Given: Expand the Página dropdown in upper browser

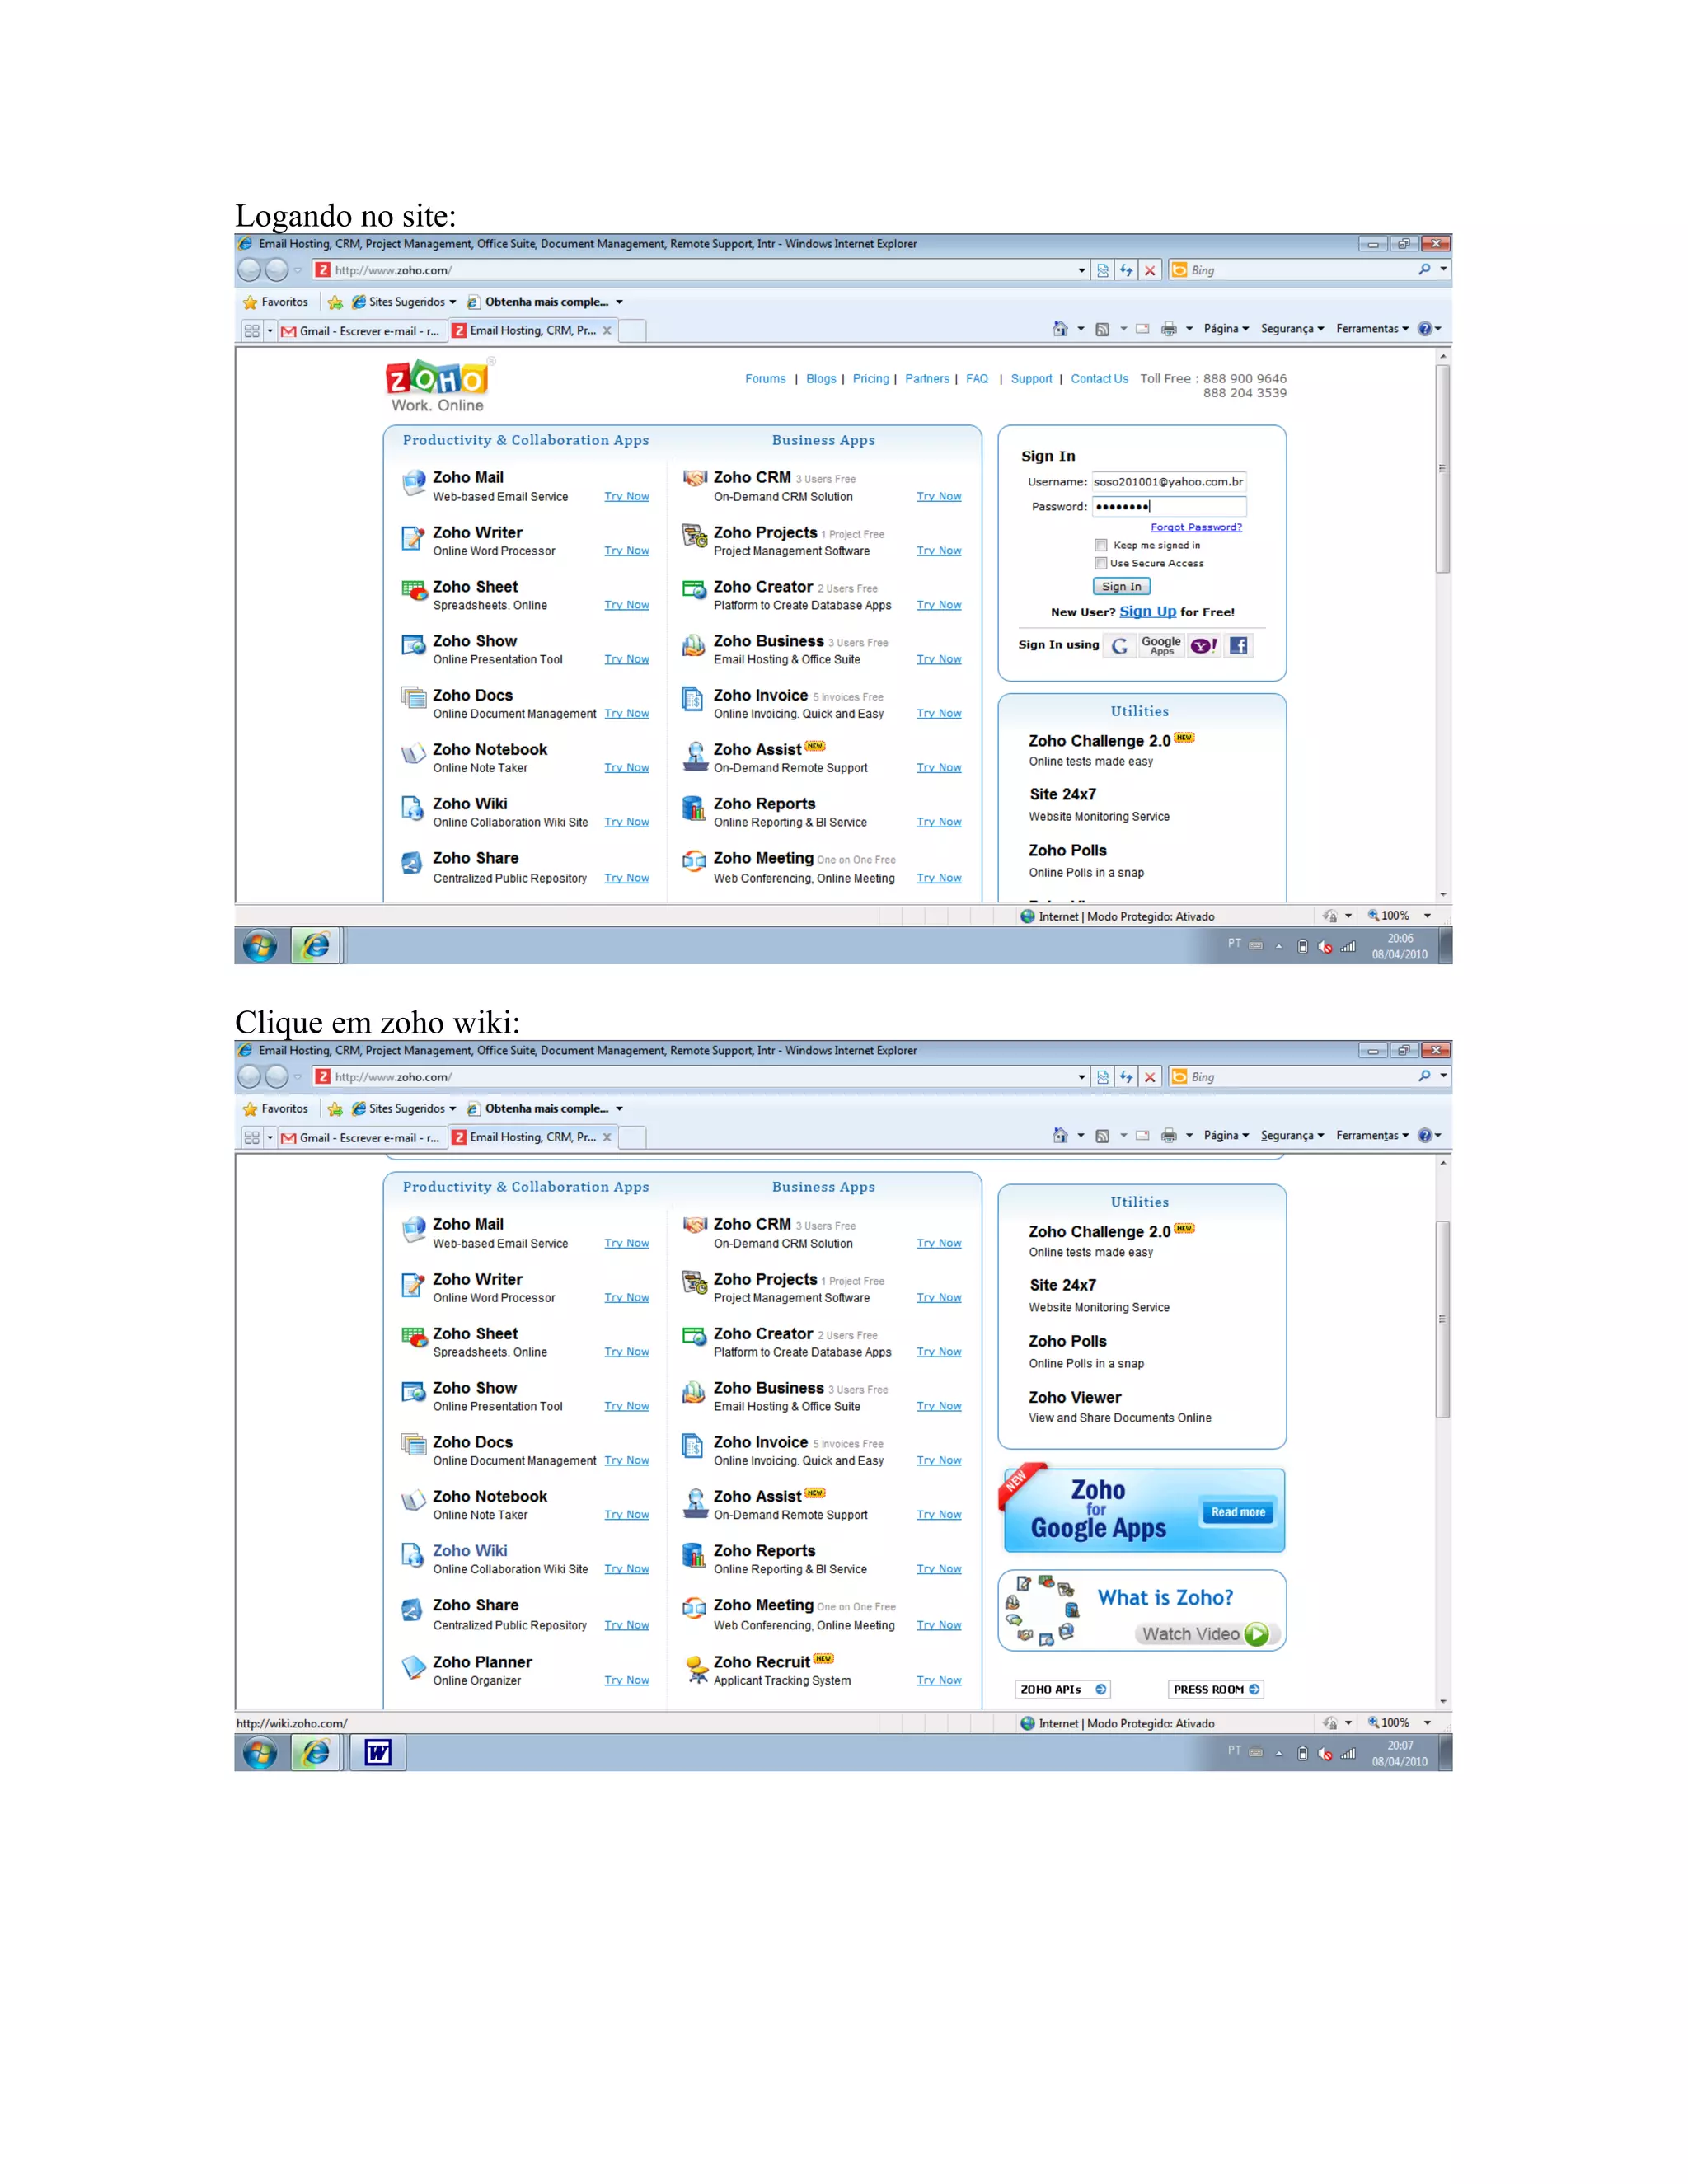Looking at the screenshot, I should click(1226, 329).
